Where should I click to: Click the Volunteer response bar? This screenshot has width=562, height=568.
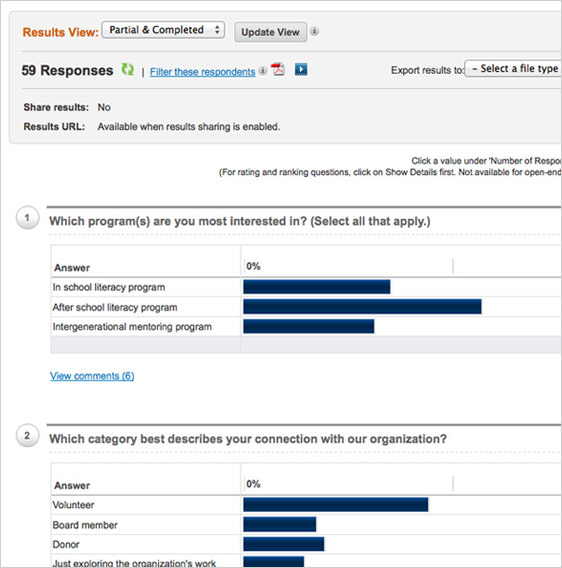click(336, 505)
